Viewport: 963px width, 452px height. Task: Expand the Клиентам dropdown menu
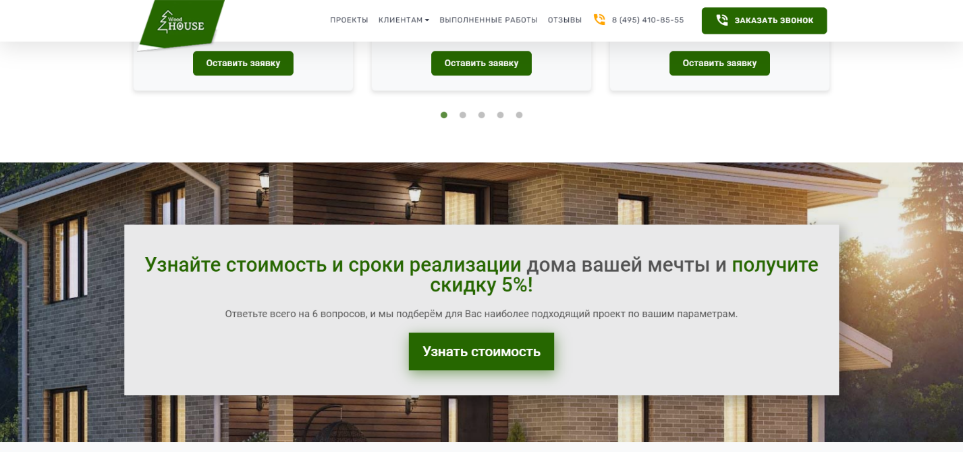click(x=403, y=20)
